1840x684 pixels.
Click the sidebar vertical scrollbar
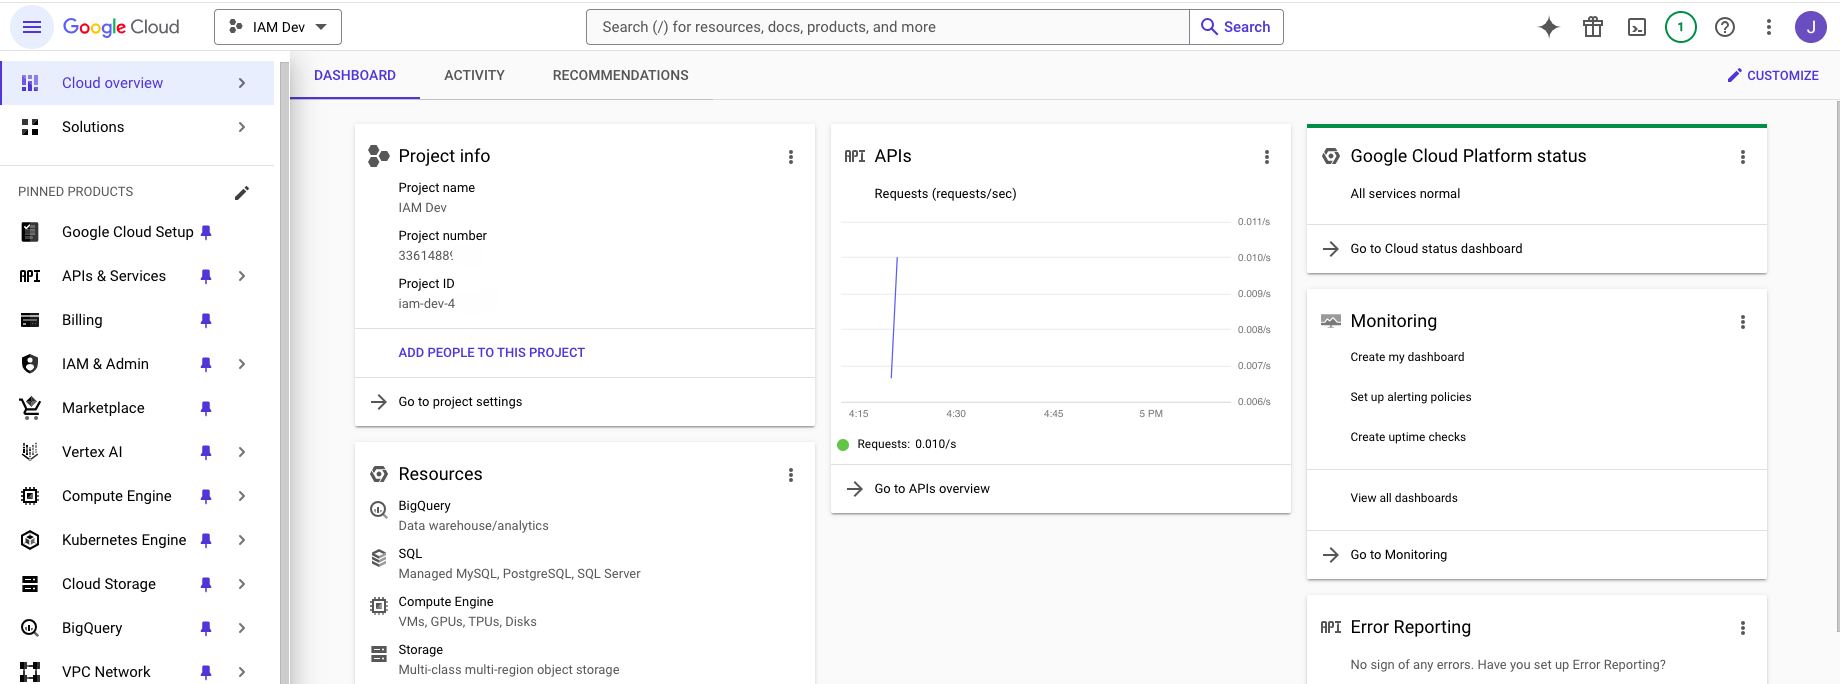click(x=284, y=372)
